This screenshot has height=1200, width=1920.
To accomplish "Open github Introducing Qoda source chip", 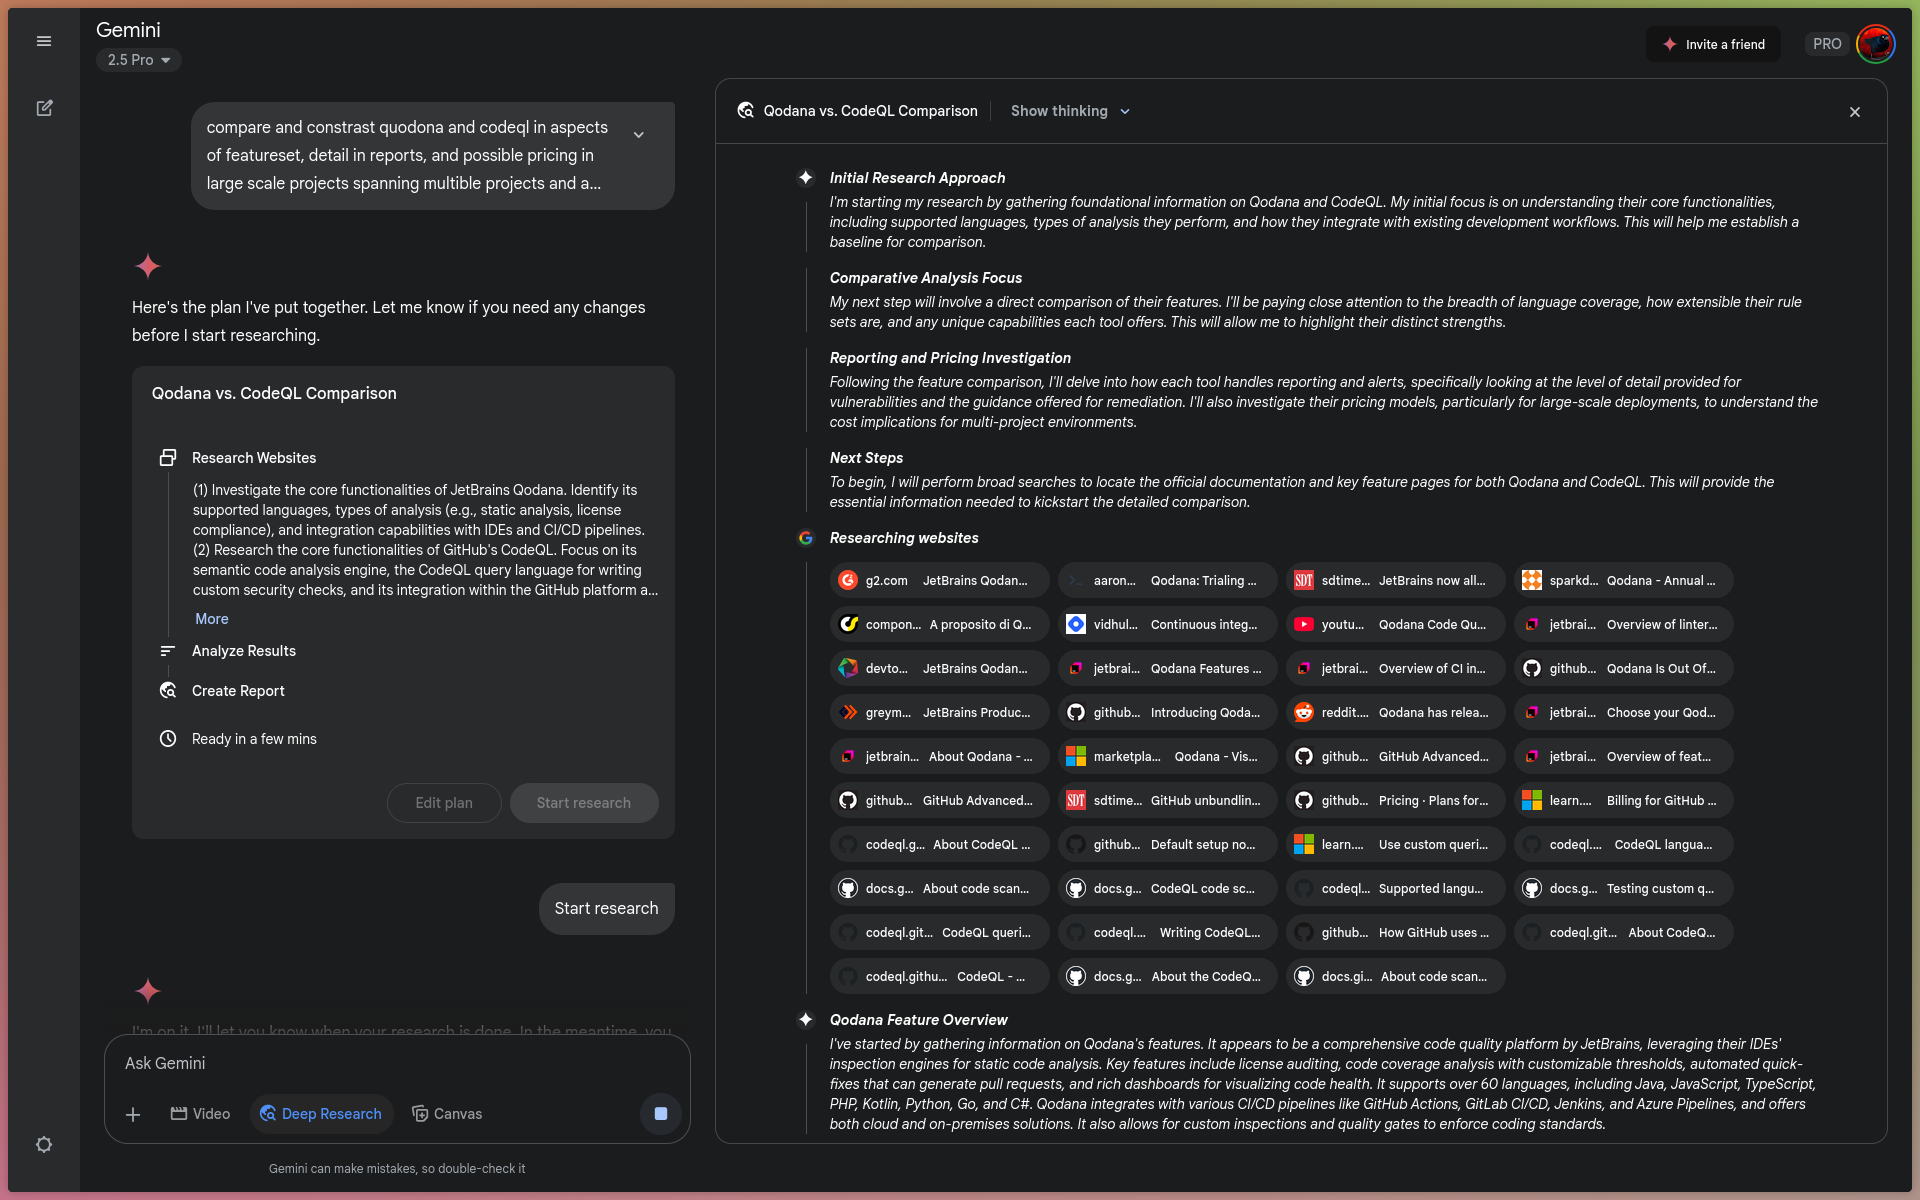I will 1167,713.
